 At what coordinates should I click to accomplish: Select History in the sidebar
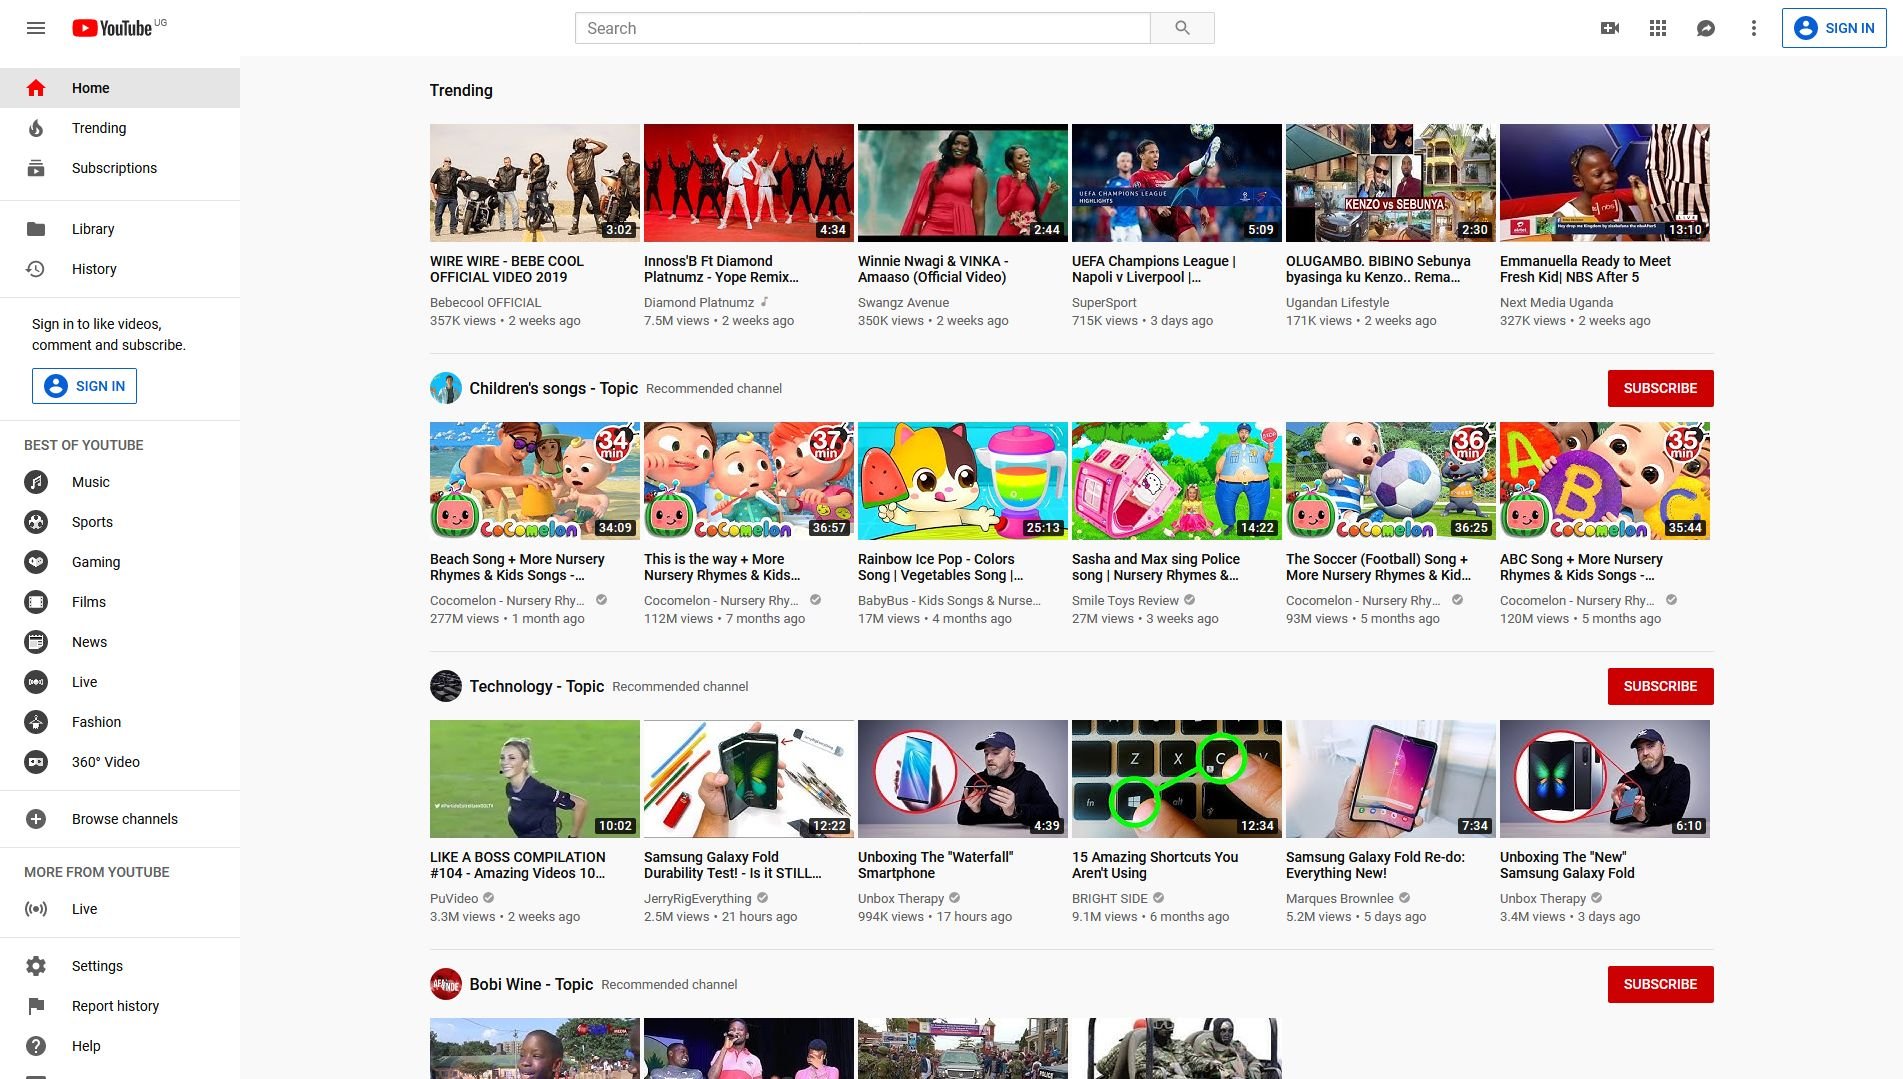[x=120, y=269]
